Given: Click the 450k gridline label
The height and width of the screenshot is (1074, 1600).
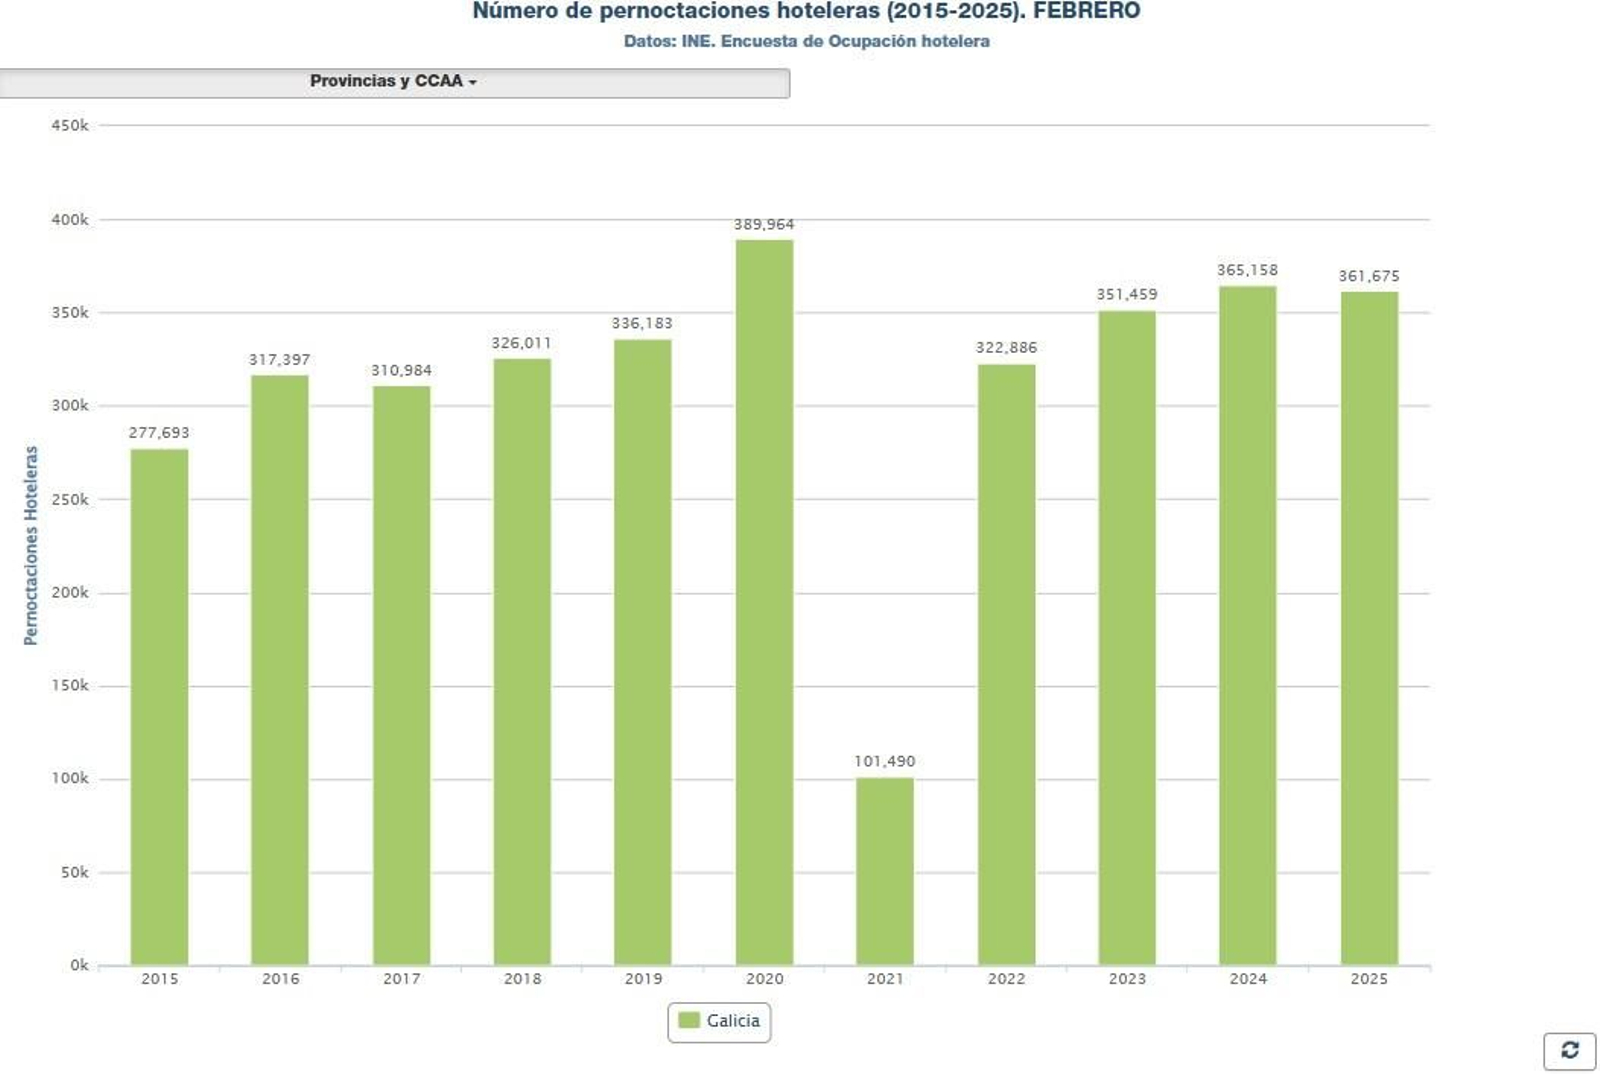Looking at the screenshot, I should 70,125.
